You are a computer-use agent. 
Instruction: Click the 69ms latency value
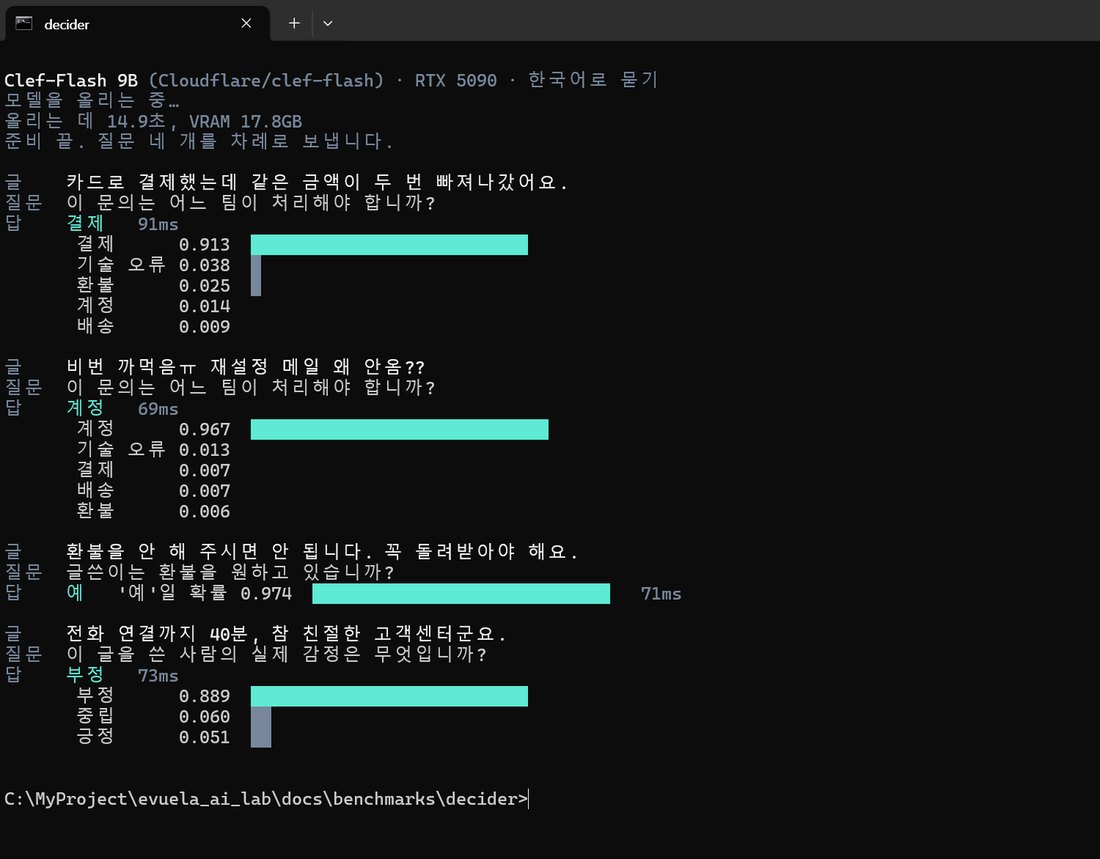[x=158, y=409]
